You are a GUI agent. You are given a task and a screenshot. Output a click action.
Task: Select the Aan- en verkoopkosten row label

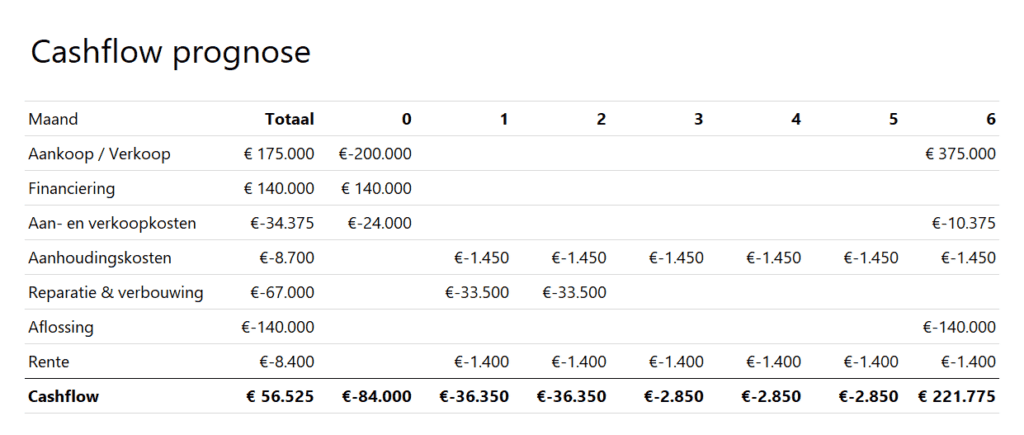coord(112,223)
